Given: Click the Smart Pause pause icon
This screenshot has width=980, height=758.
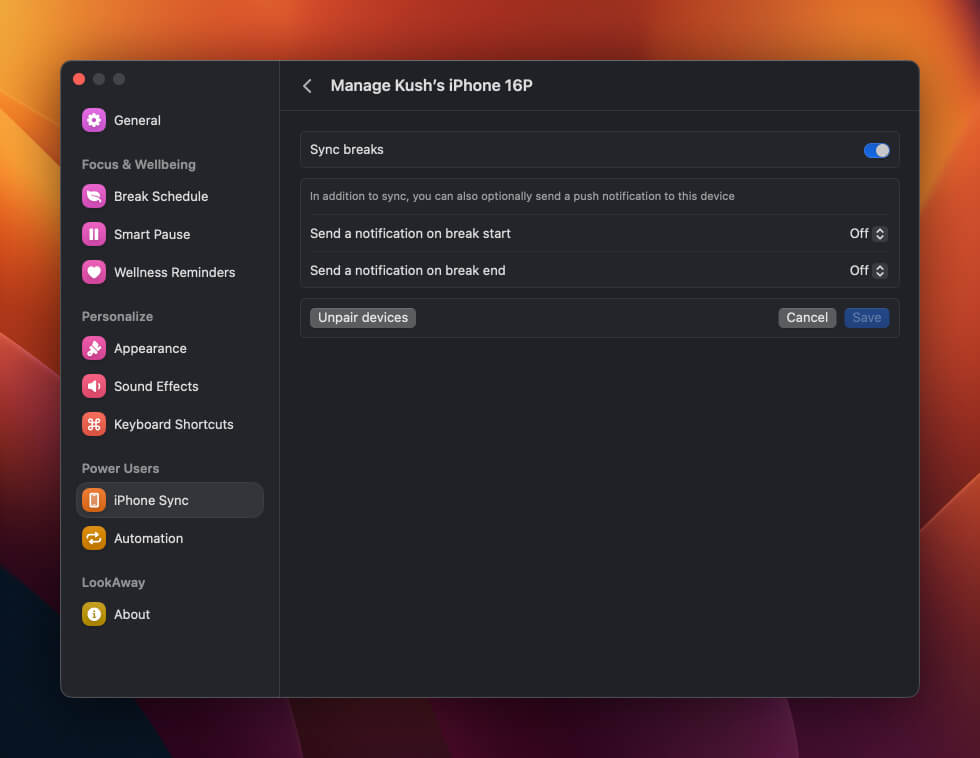Looking at the screenshot, I should pos(93,234).
